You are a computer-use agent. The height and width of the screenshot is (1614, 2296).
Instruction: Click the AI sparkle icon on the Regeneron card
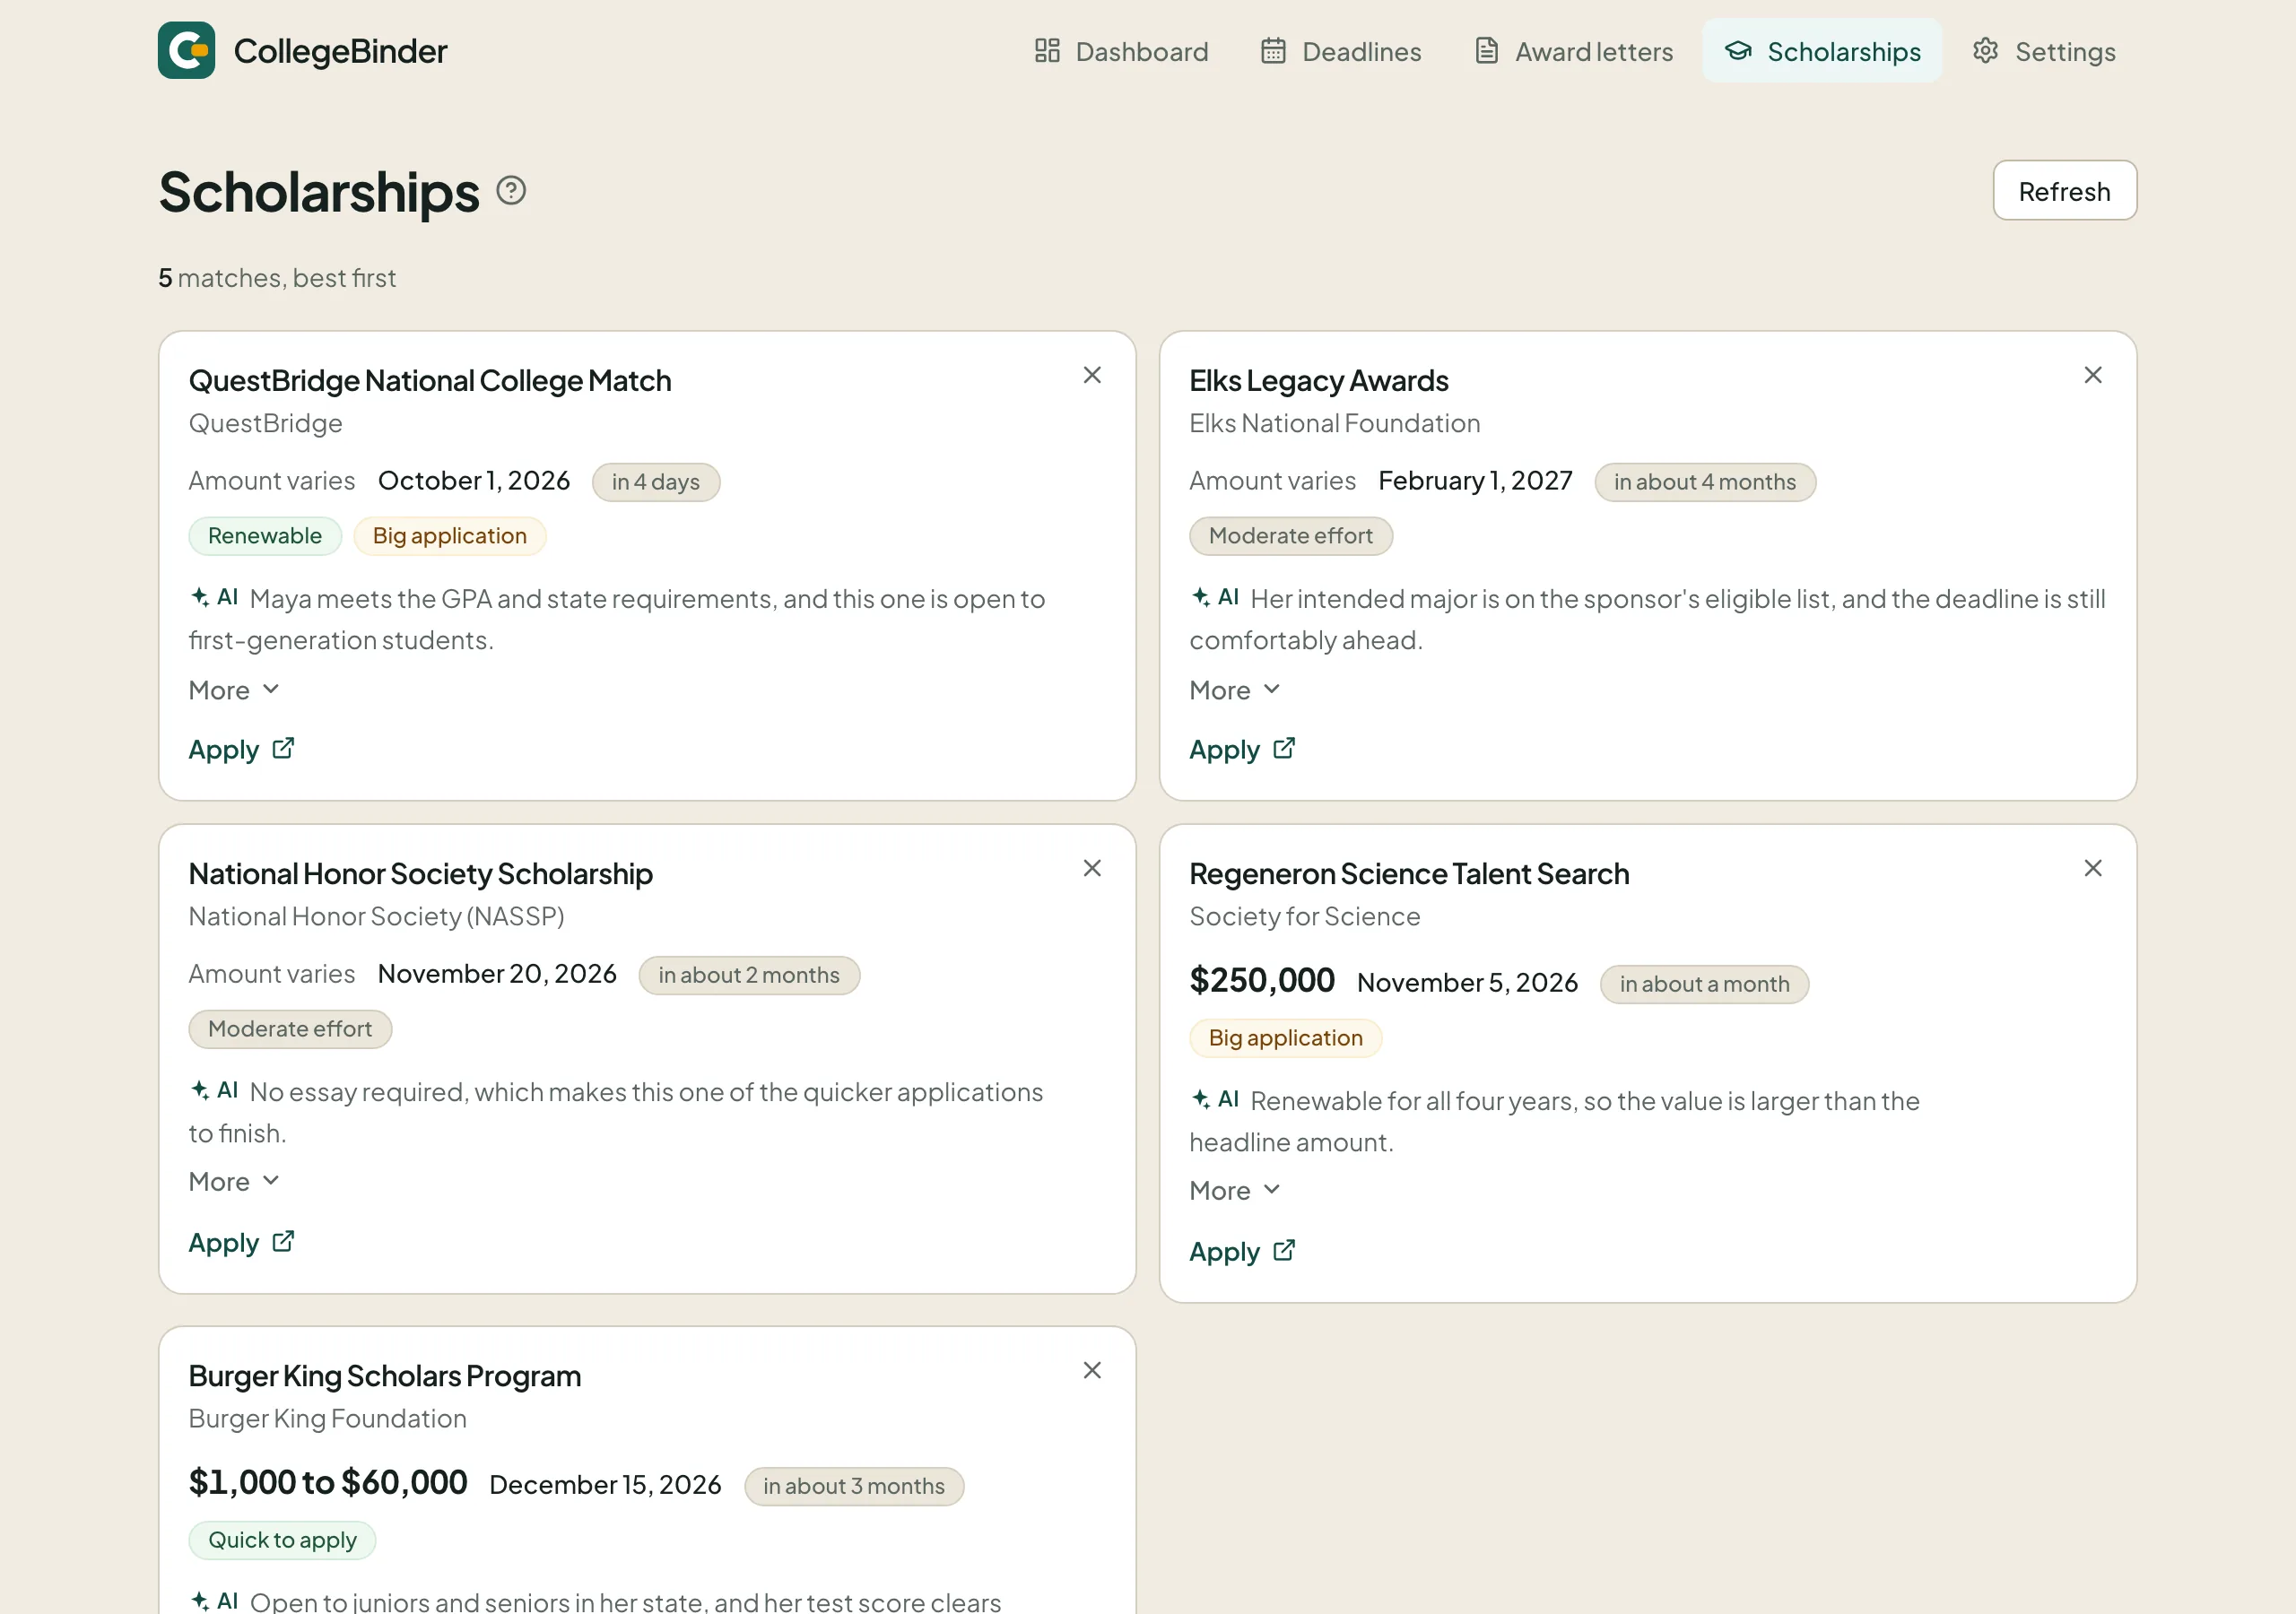coord(1201,1099)
